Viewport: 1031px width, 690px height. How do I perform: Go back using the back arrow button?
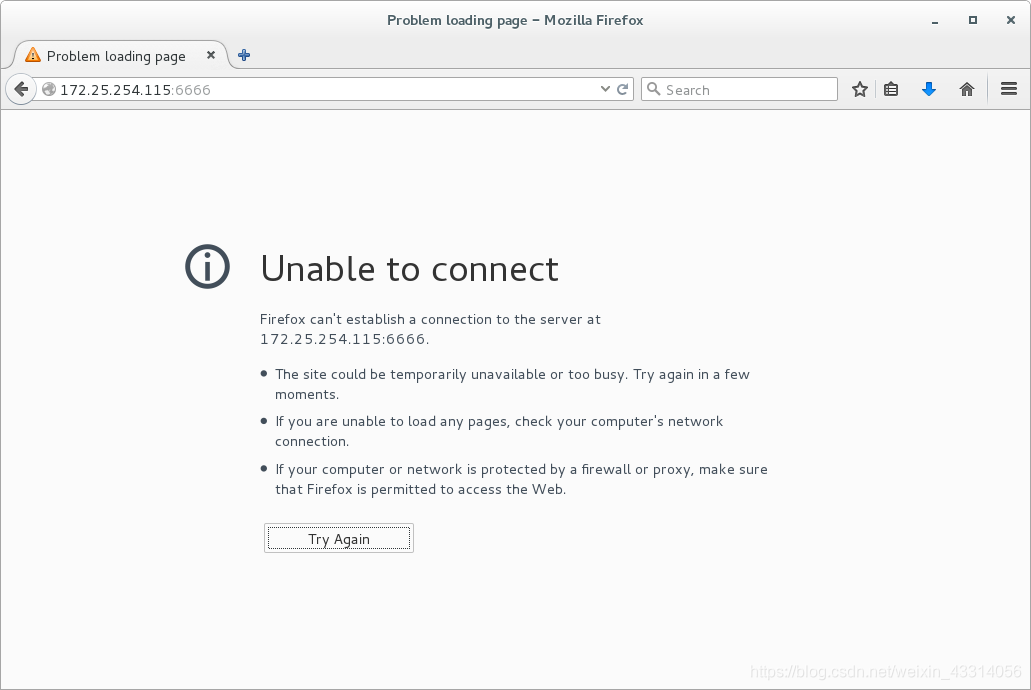[x=21, y=89]
